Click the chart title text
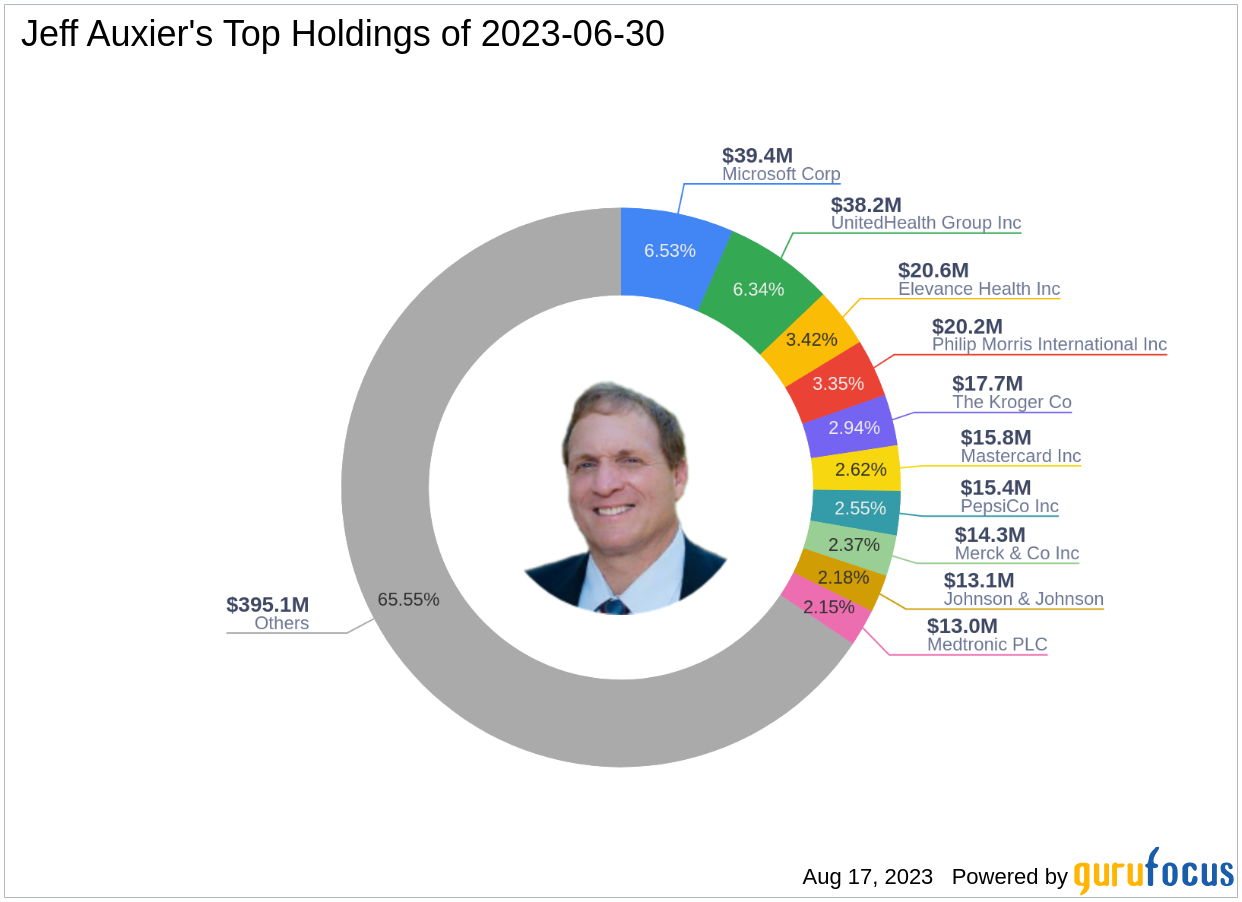 coord(343,35)
